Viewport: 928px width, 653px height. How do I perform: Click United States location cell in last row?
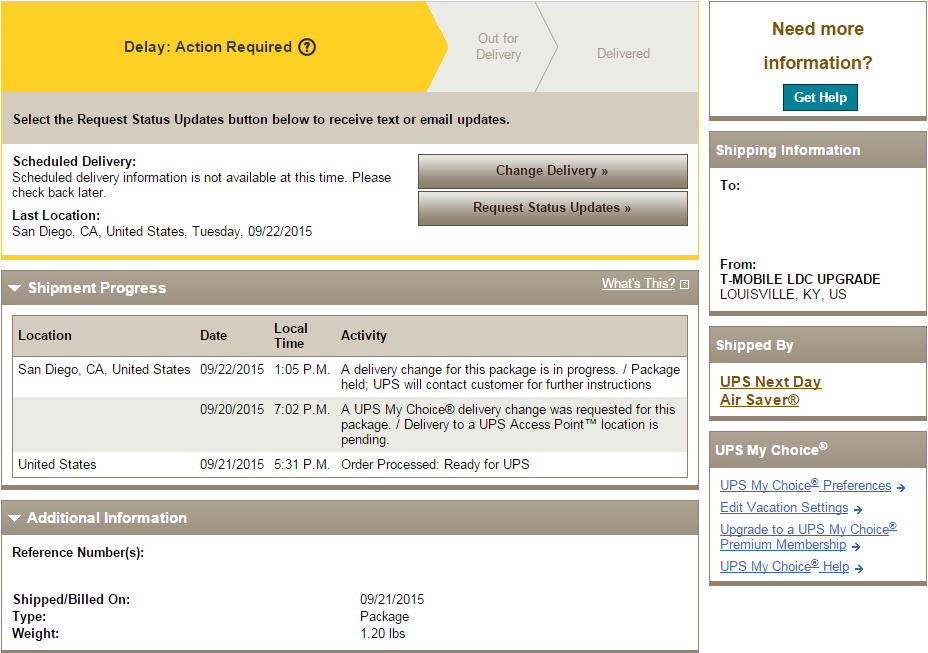click(57, 464)
